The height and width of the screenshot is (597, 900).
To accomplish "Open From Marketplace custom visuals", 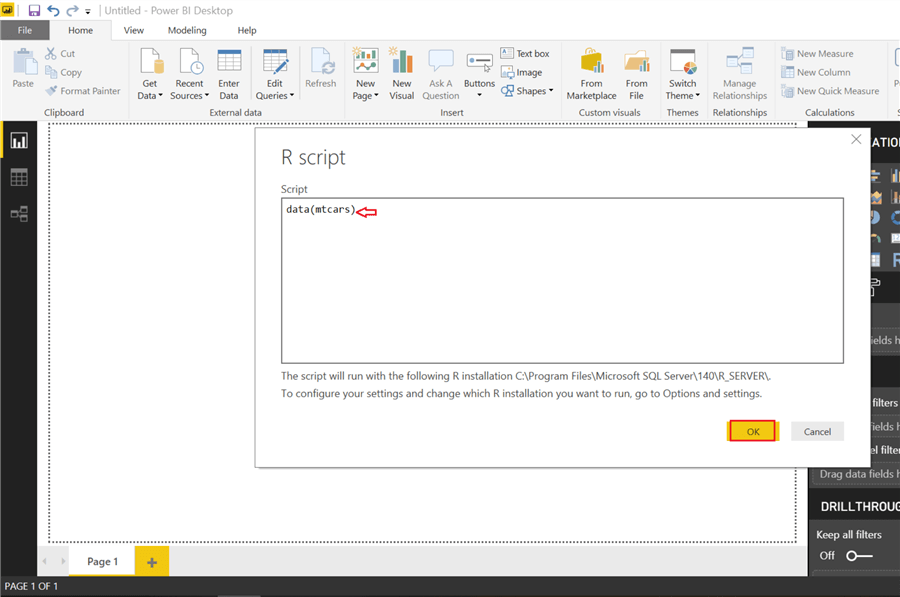I will (x=592, y=62).
